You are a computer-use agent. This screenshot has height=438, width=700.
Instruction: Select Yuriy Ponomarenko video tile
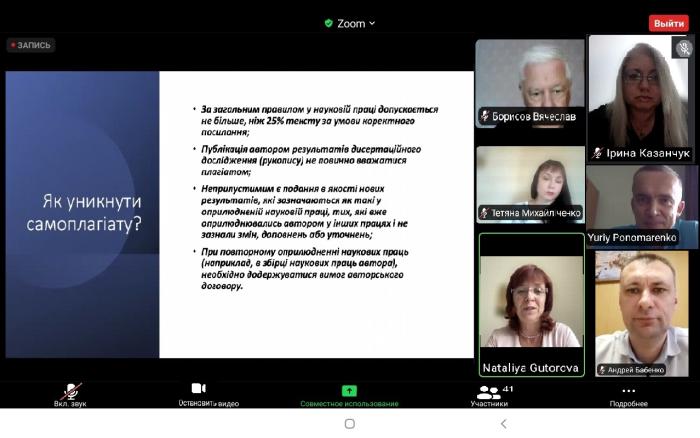pos(641,207)
